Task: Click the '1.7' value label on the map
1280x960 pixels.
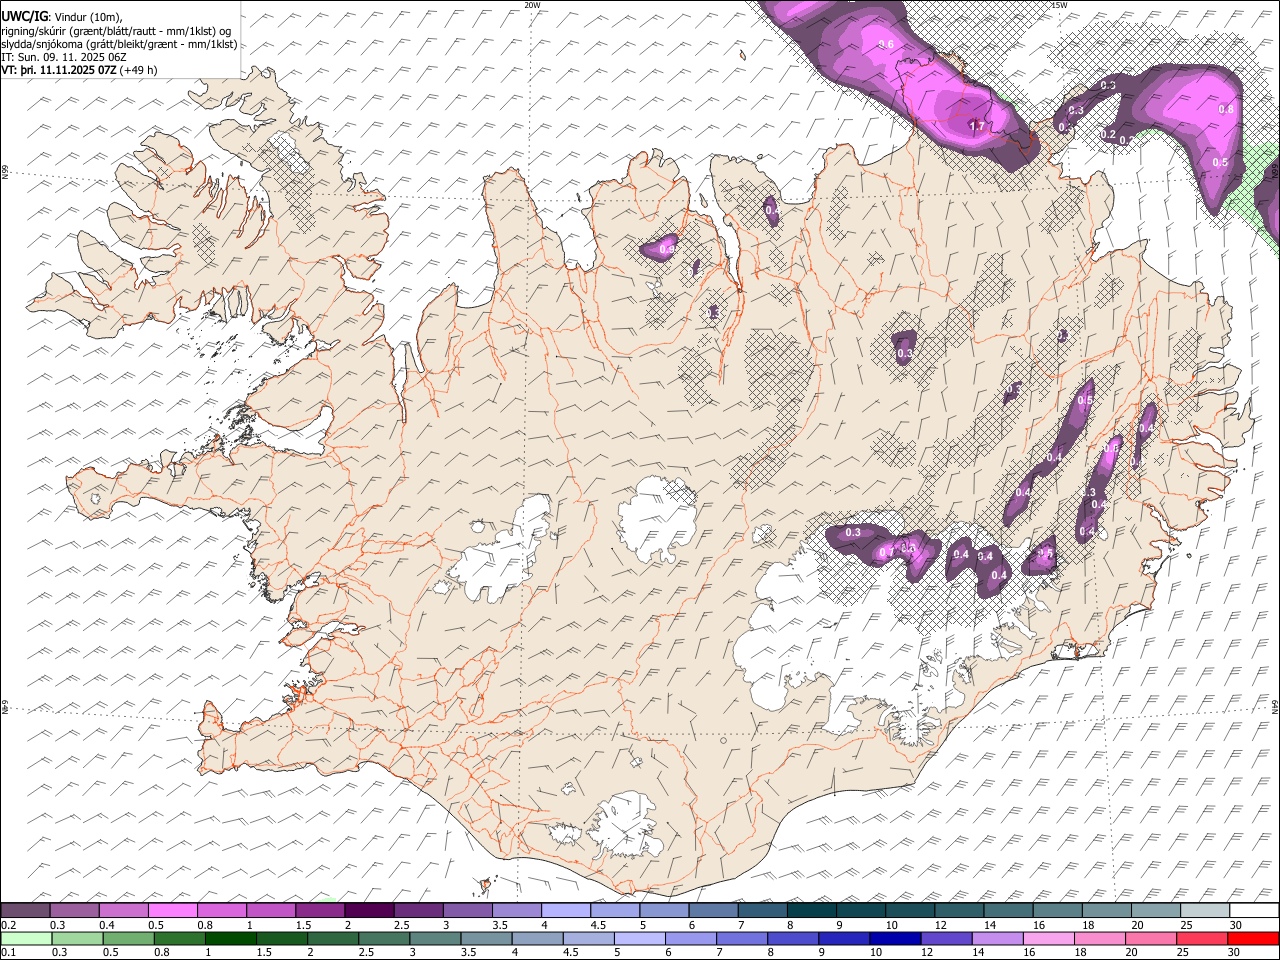Action: pos(977,127)
